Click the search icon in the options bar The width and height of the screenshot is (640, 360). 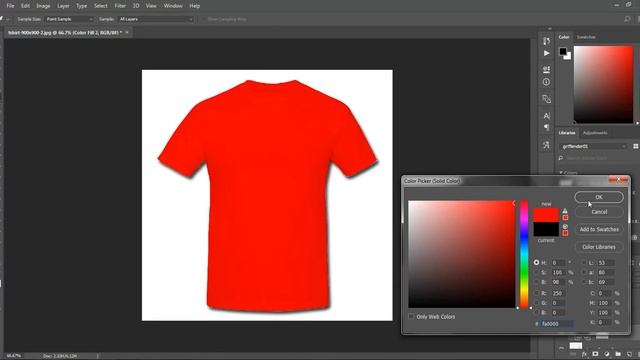627,19
